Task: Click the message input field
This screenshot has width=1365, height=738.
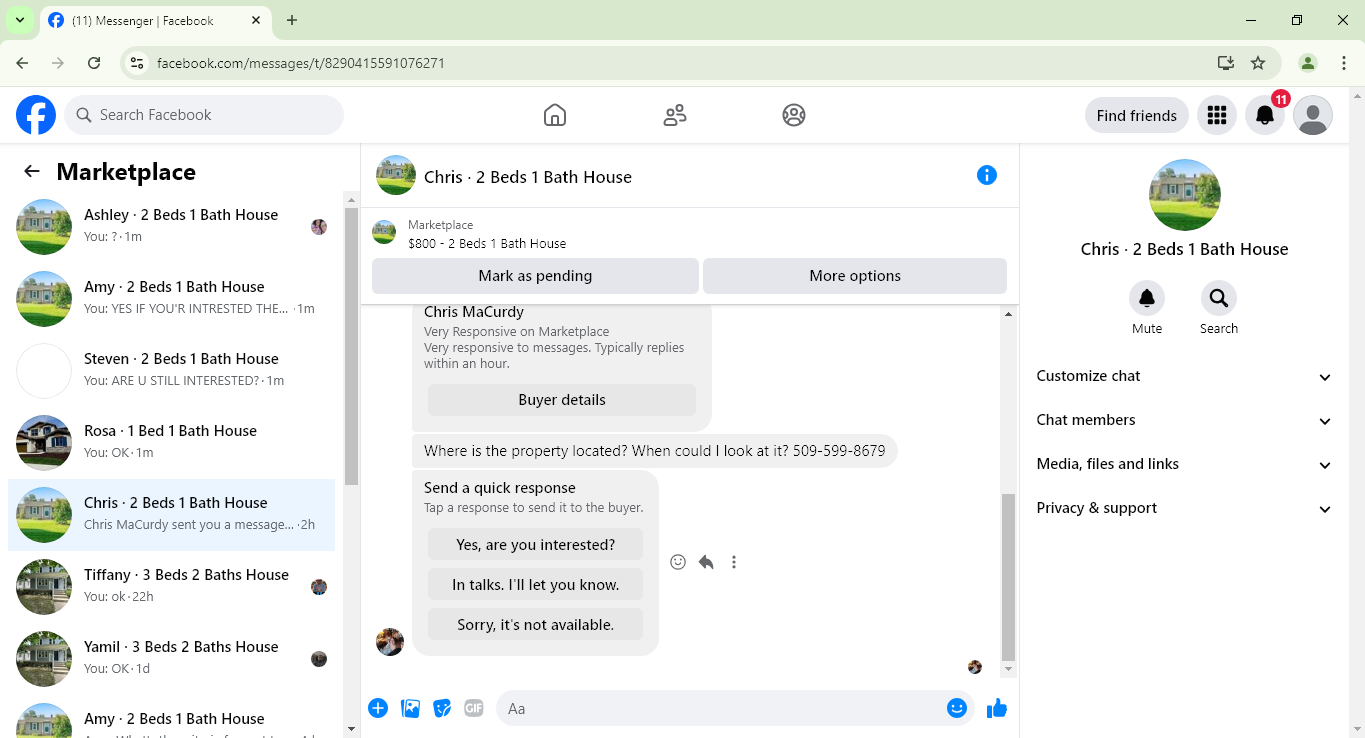Action: [x=720, y=709]
